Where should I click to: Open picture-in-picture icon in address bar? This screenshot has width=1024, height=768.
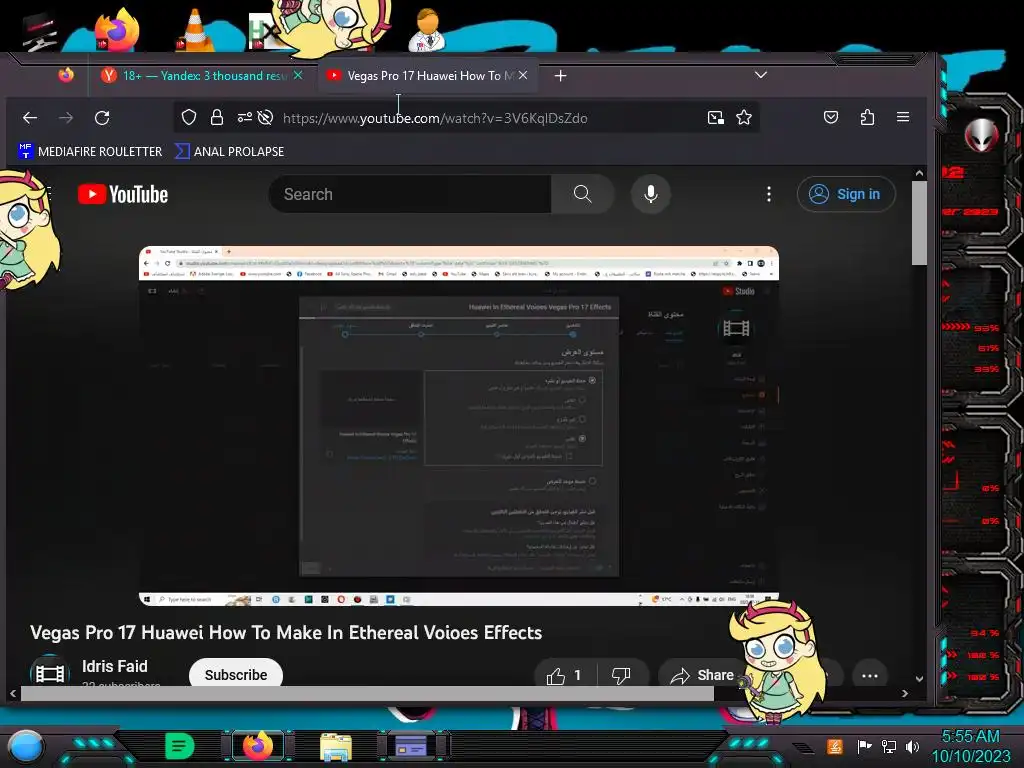[x=716, y=118]
